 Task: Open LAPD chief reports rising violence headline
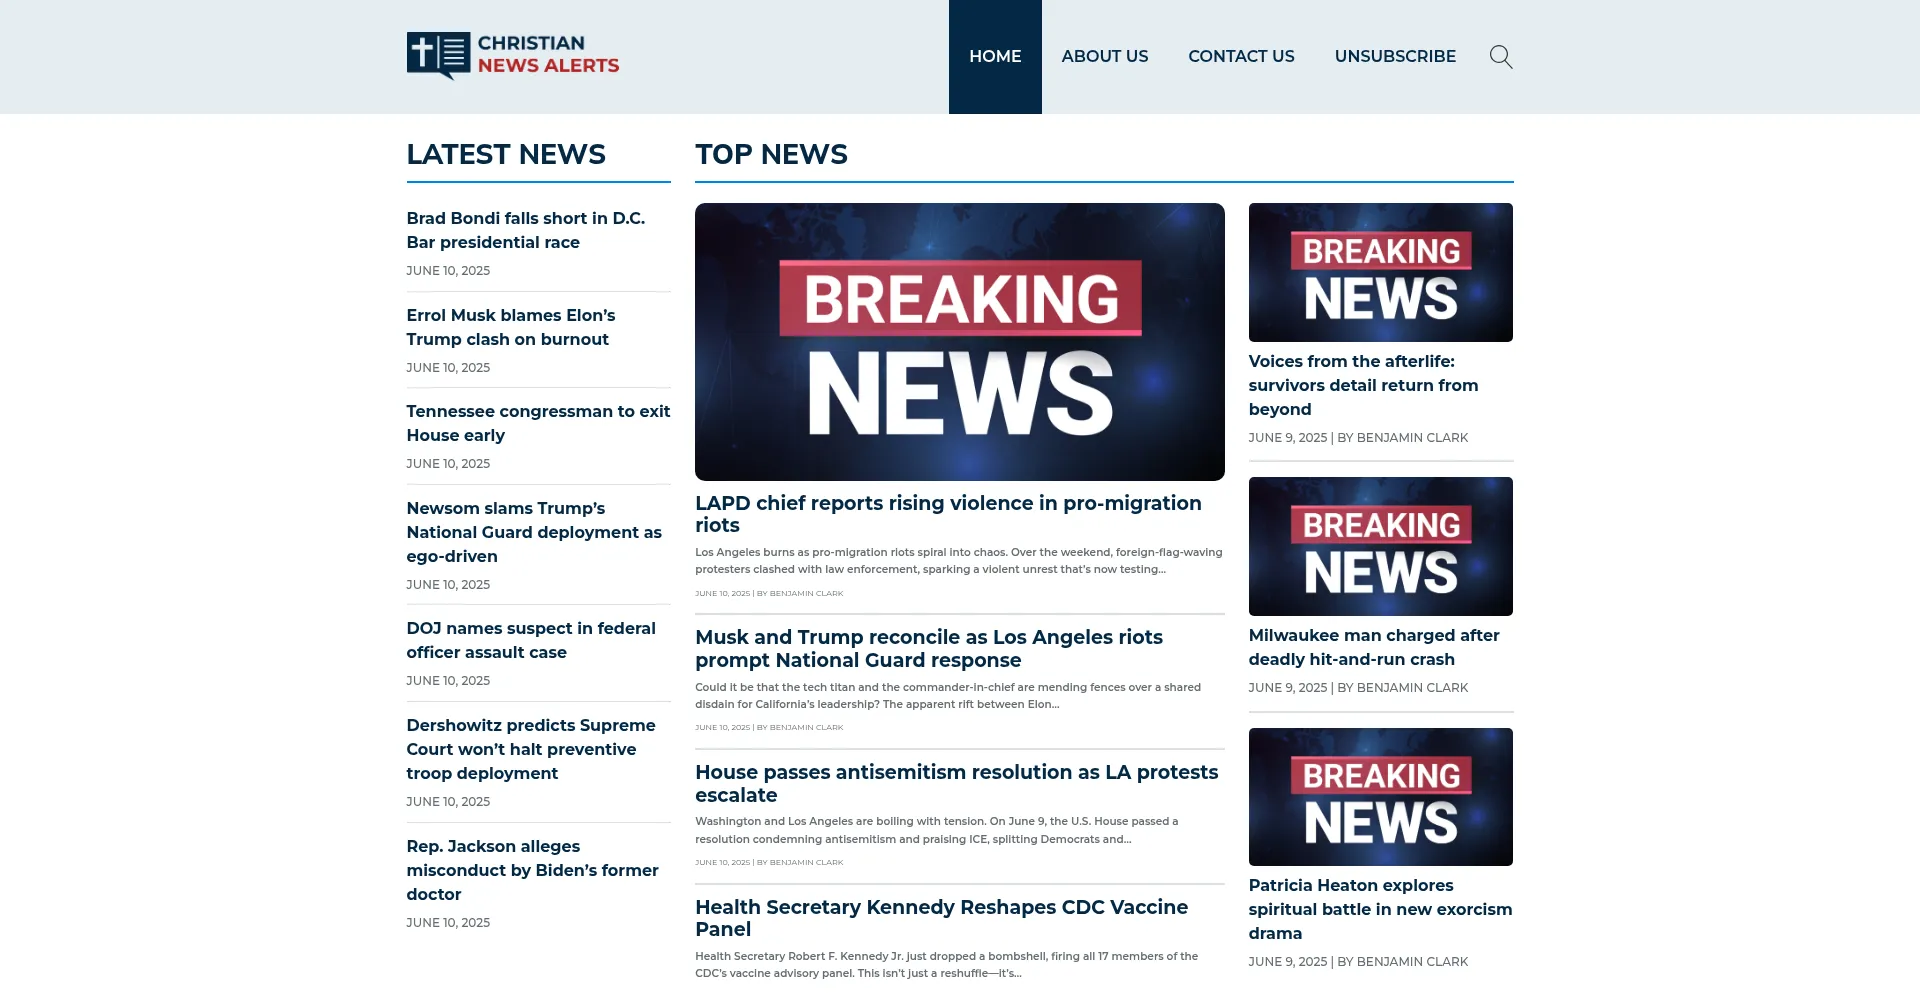(x=948, y=514)
